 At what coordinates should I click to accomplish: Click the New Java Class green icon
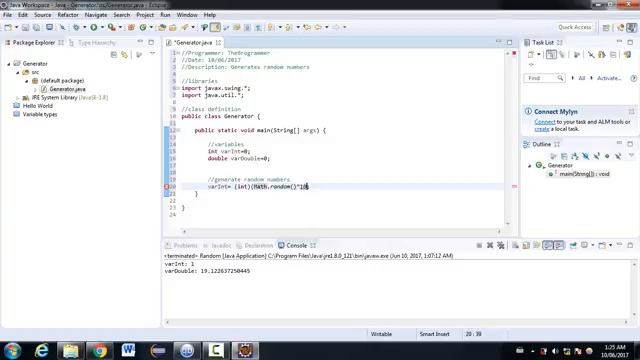tap(143, 27)
